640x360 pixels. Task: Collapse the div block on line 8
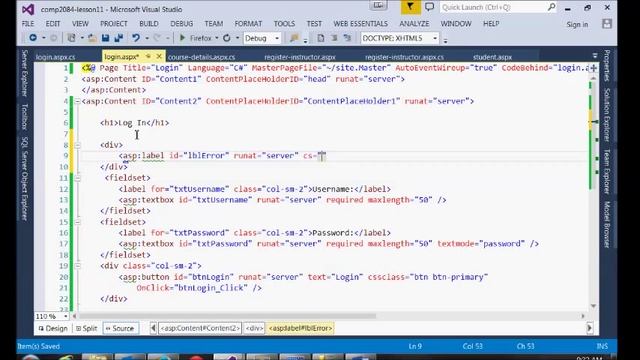78,145
